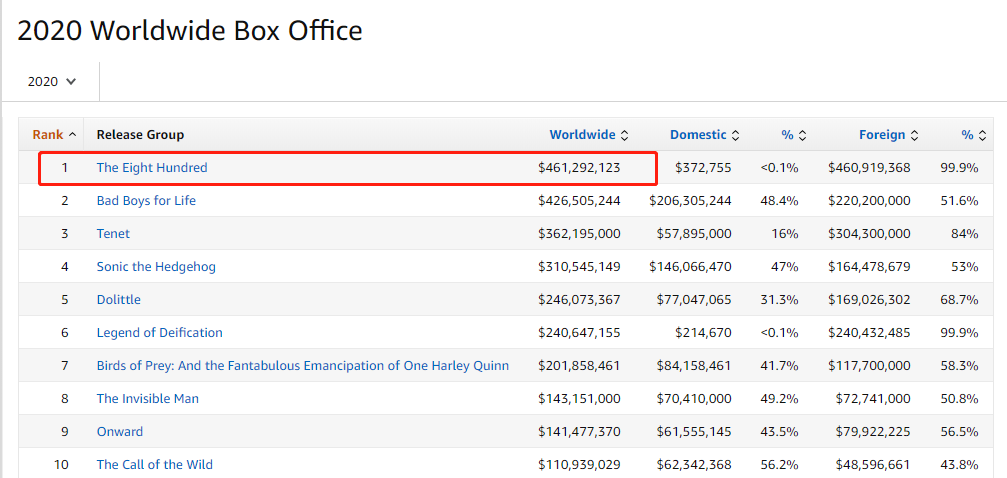Select worldwide value $426,505,244

click(579, 200)
